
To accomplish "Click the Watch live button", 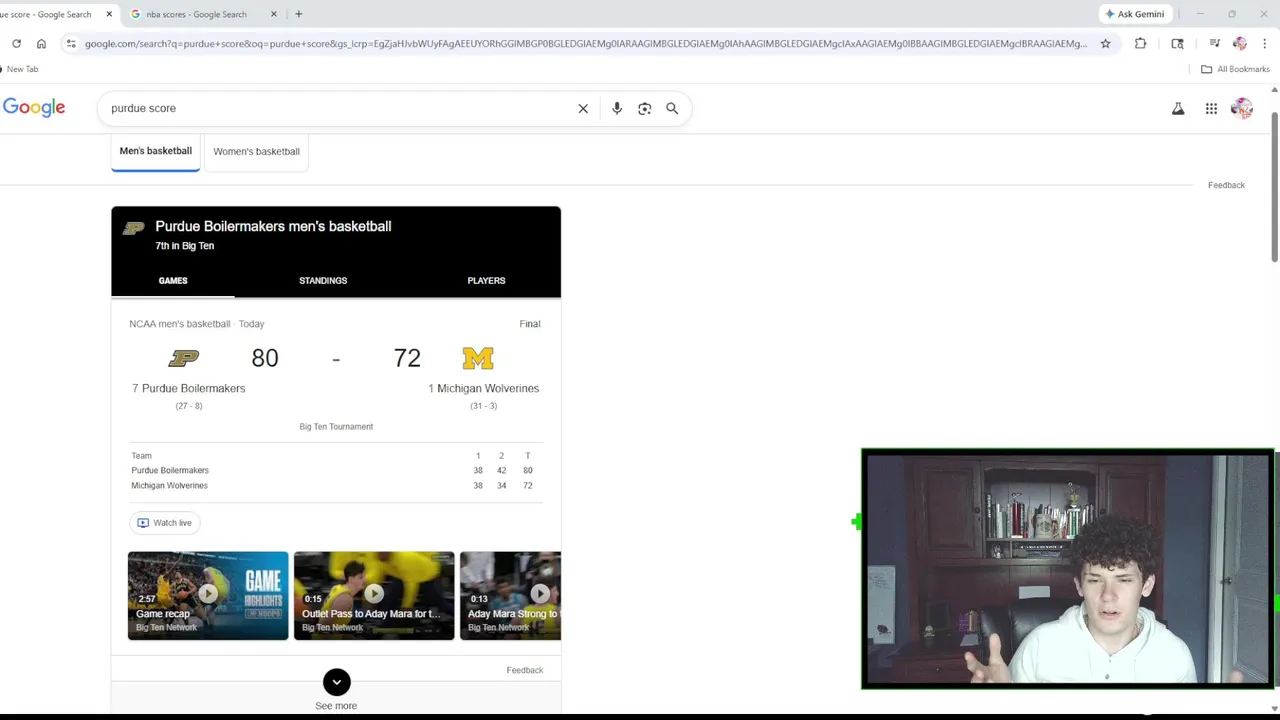I will tap(164, 522).
